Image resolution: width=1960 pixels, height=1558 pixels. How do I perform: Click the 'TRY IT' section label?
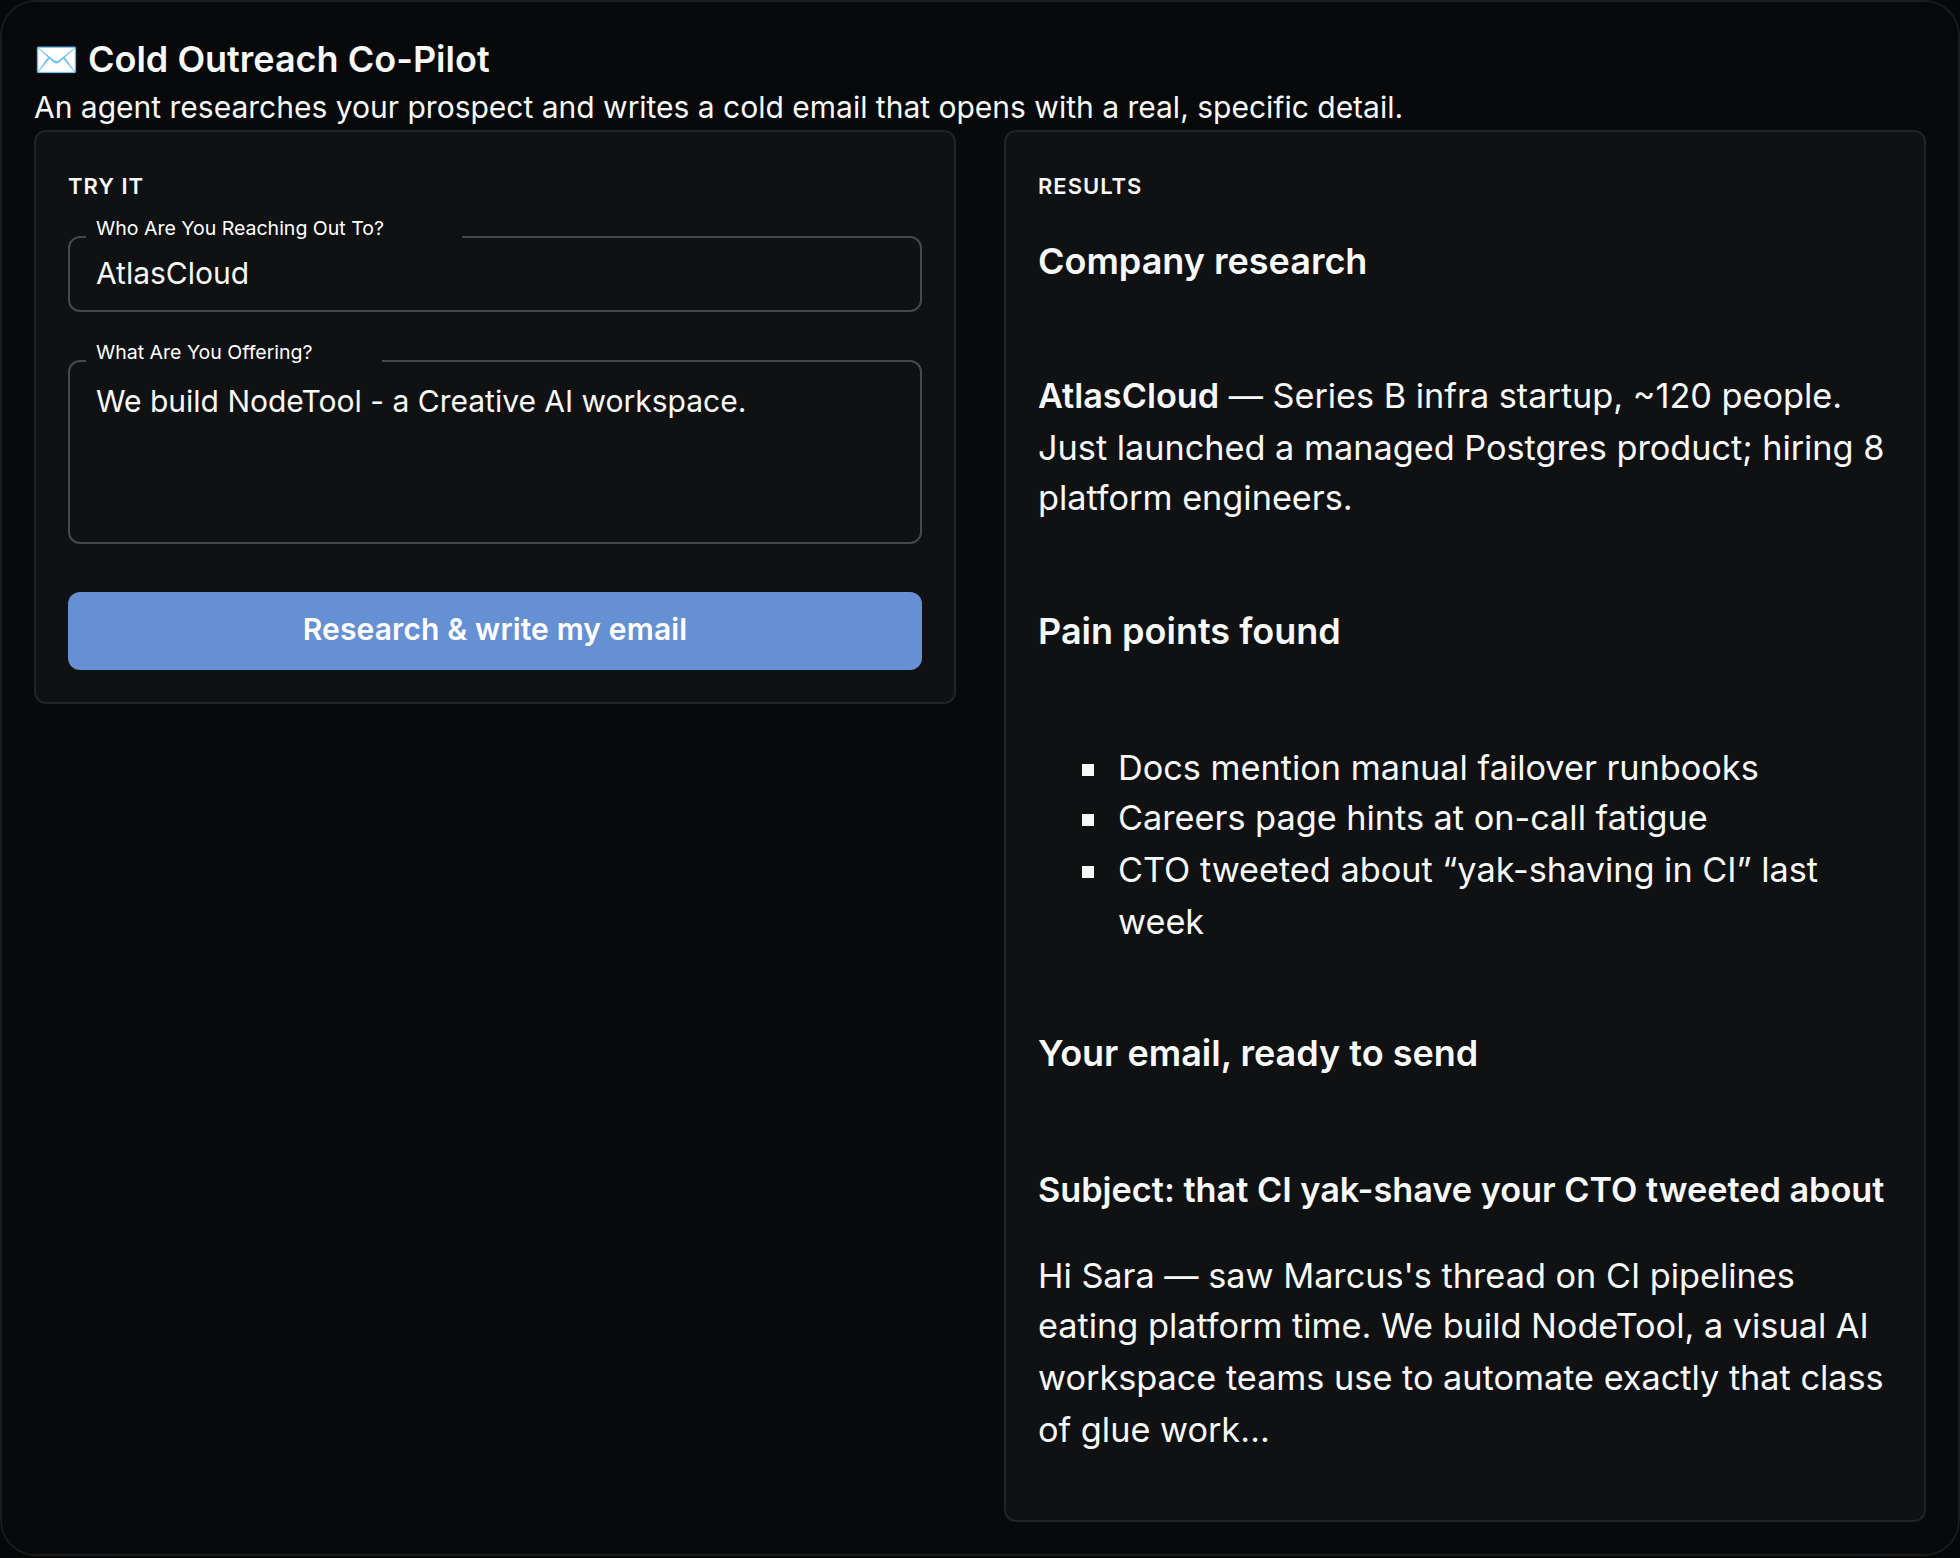(x=105, y=186)
